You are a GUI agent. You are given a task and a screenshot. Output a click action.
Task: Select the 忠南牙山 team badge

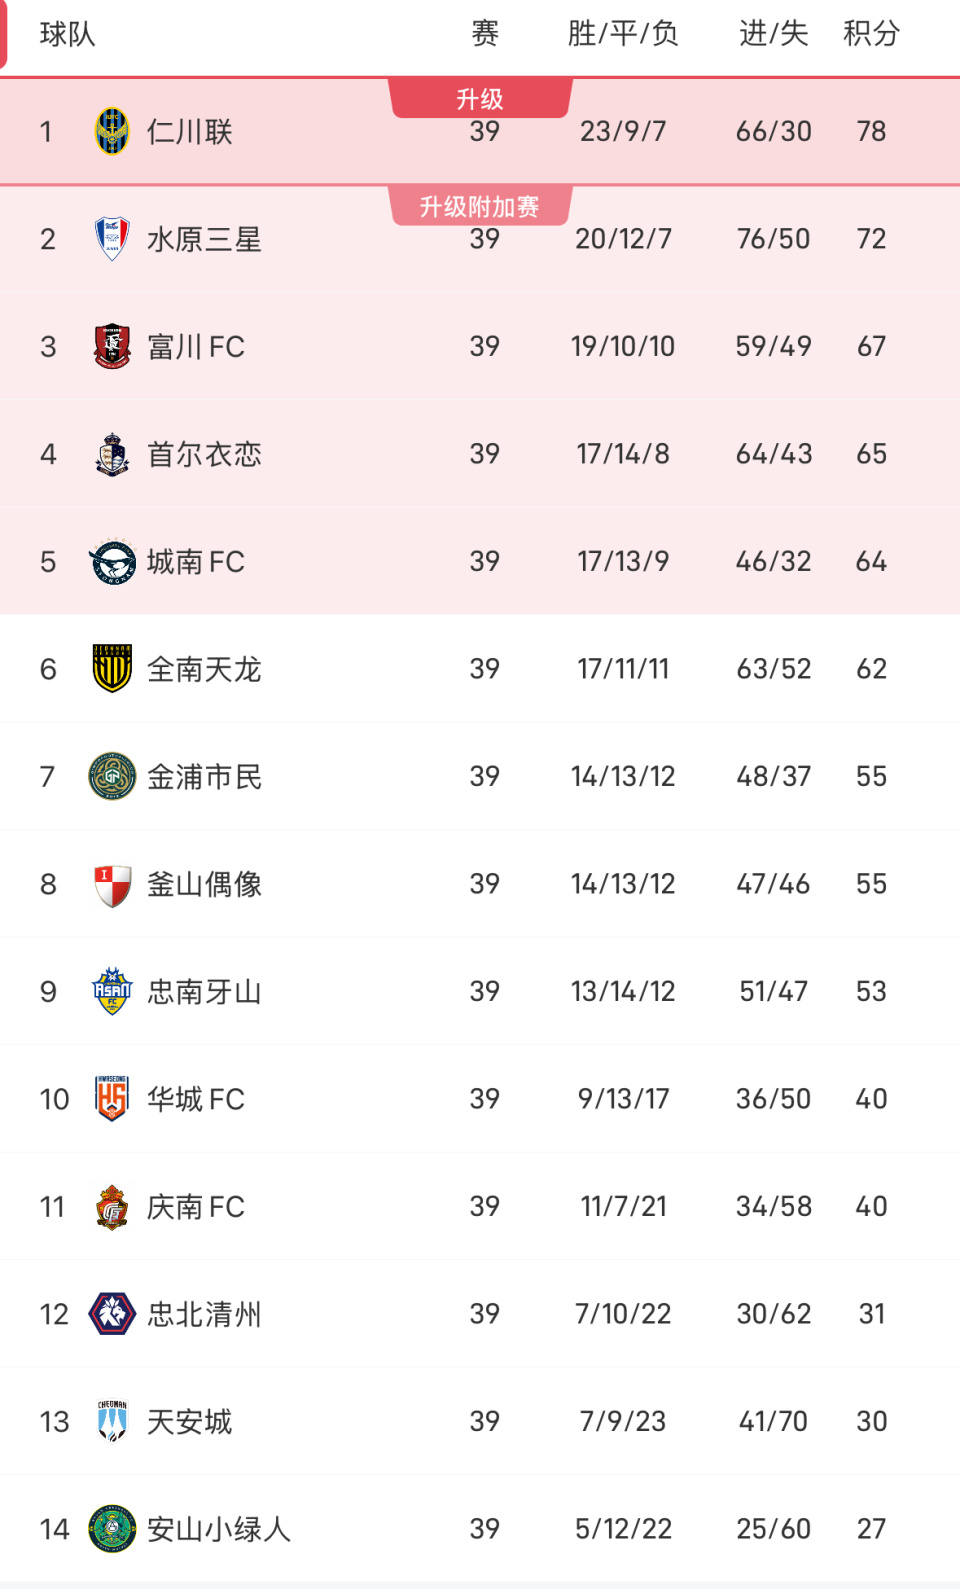(x=112, y=991)
